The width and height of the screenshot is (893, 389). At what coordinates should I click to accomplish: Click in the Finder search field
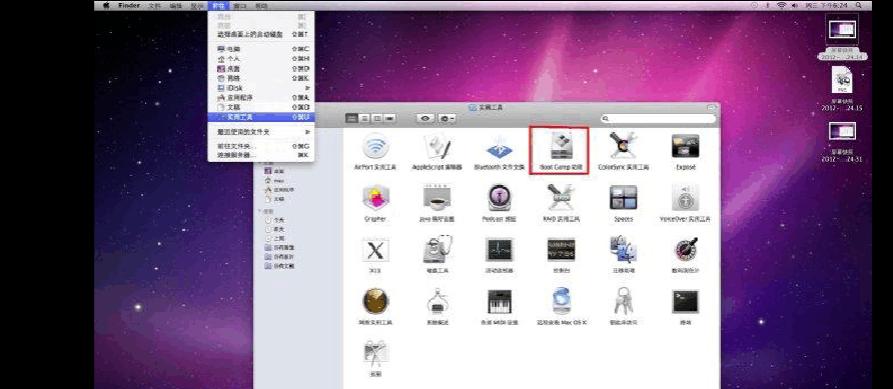click(x=658, y=119)
